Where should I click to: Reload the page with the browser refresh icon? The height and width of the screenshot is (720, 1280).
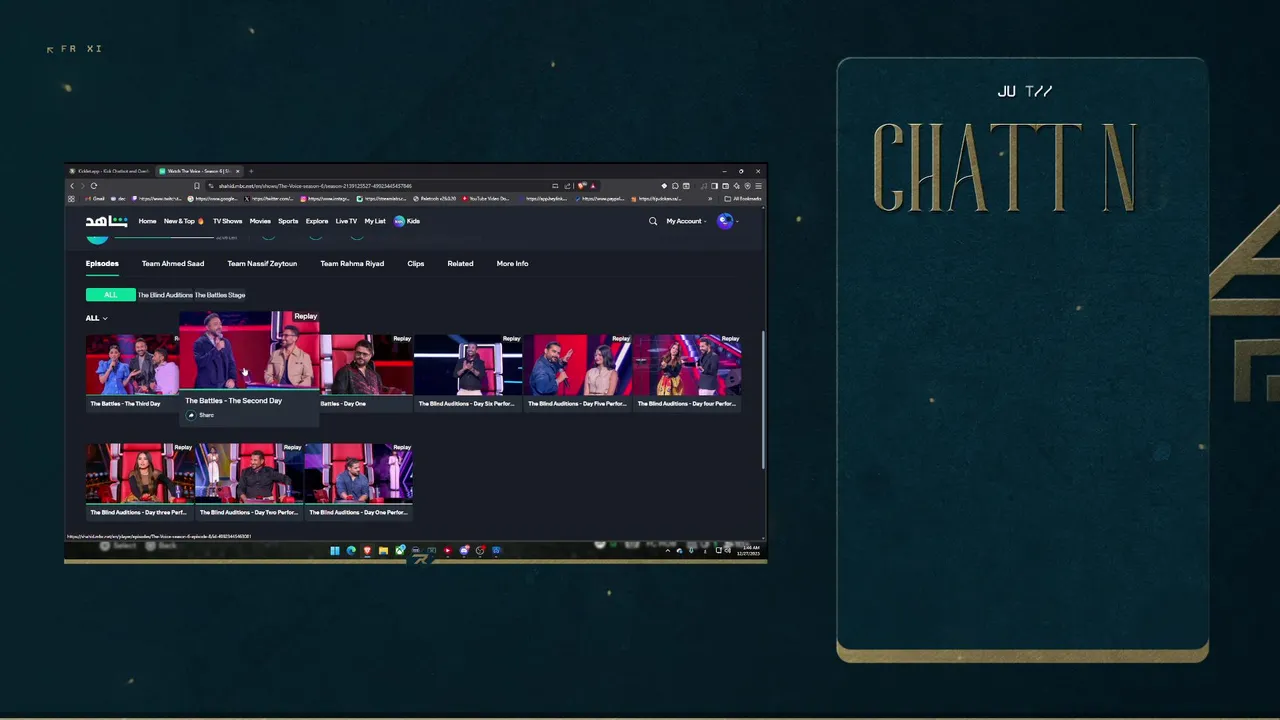[x=94, y=186]
